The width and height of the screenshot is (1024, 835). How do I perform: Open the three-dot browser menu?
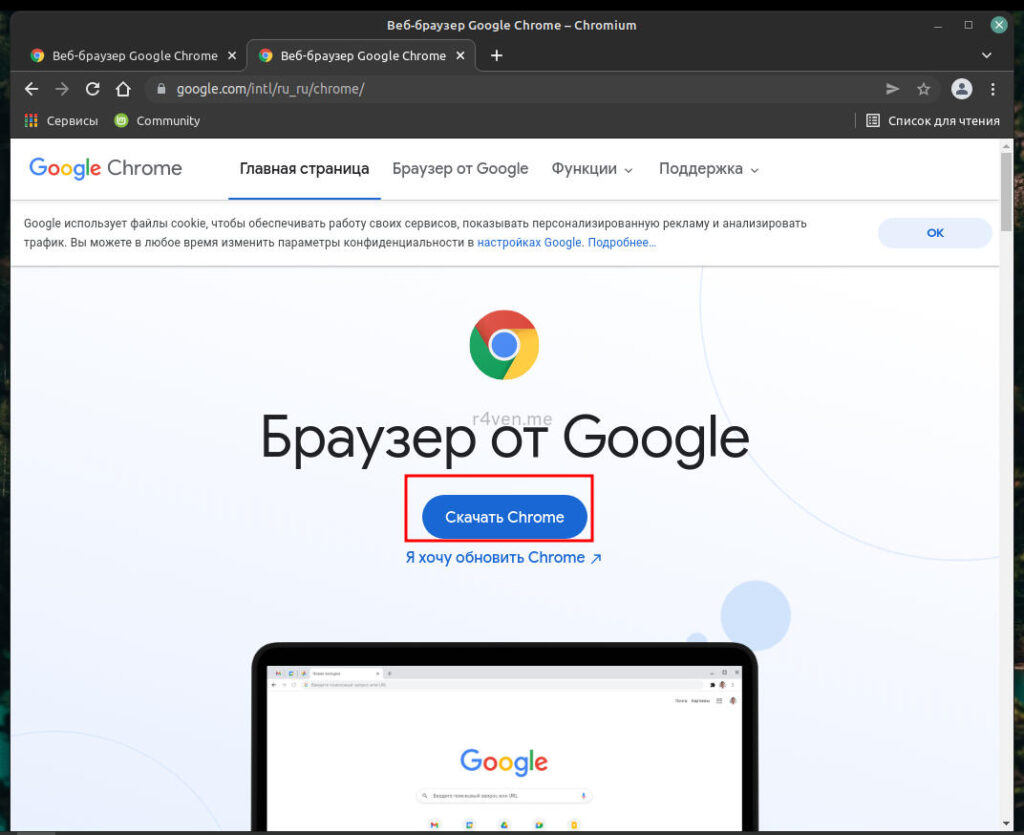pyautogui.click(x=992, y=89)
